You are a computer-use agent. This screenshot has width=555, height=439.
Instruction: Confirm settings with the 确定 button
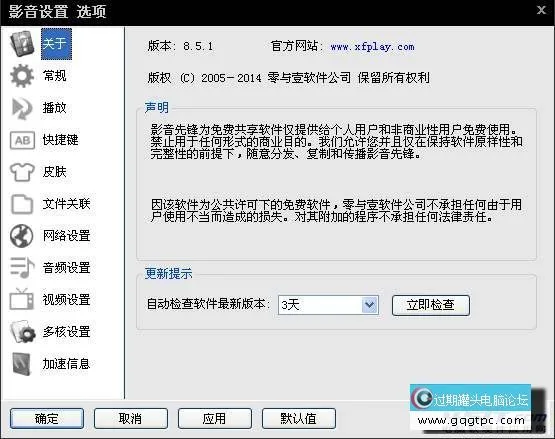[x=47, y=418]
